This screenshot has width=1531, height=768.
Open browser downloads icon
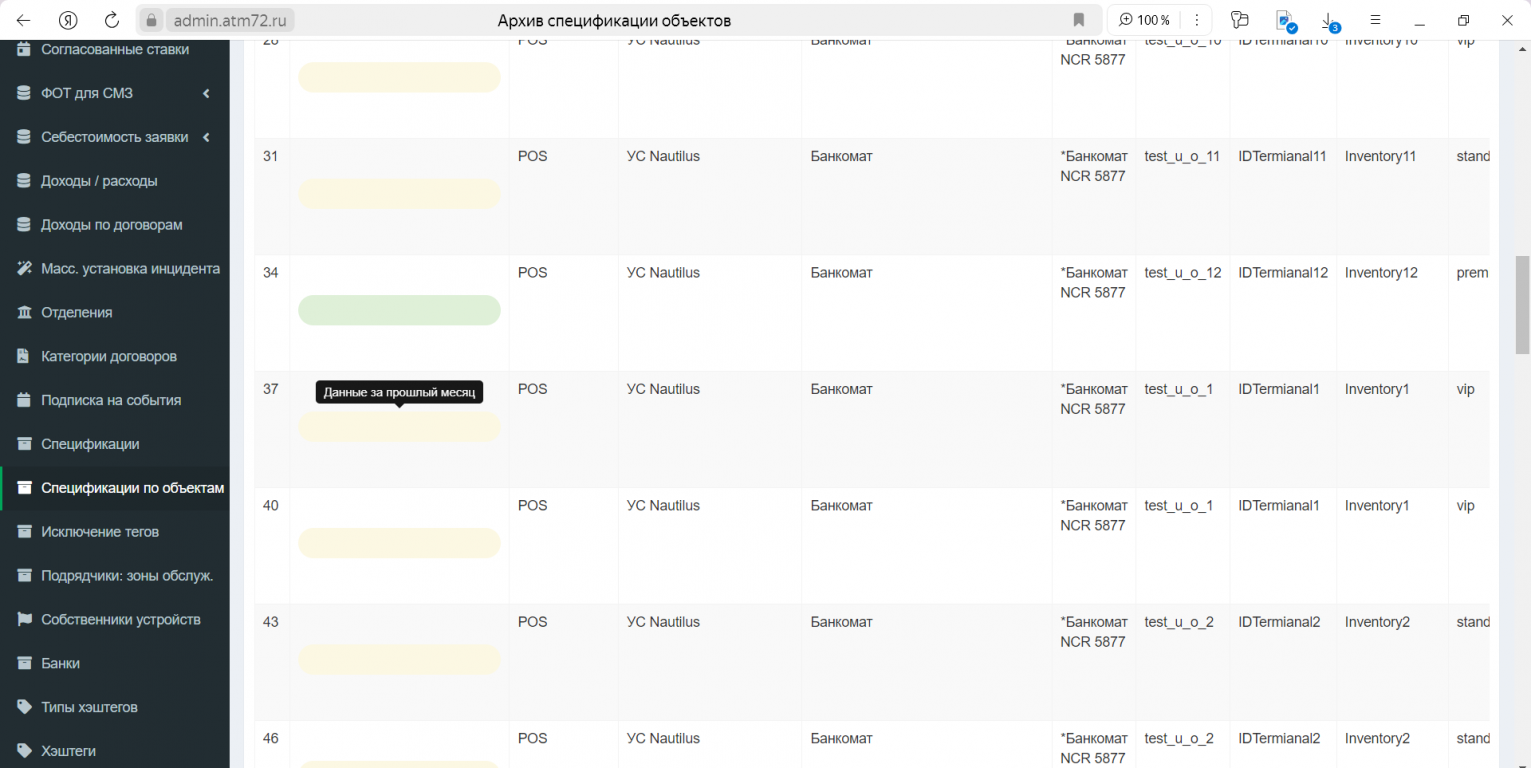[x=1329, y=20]
